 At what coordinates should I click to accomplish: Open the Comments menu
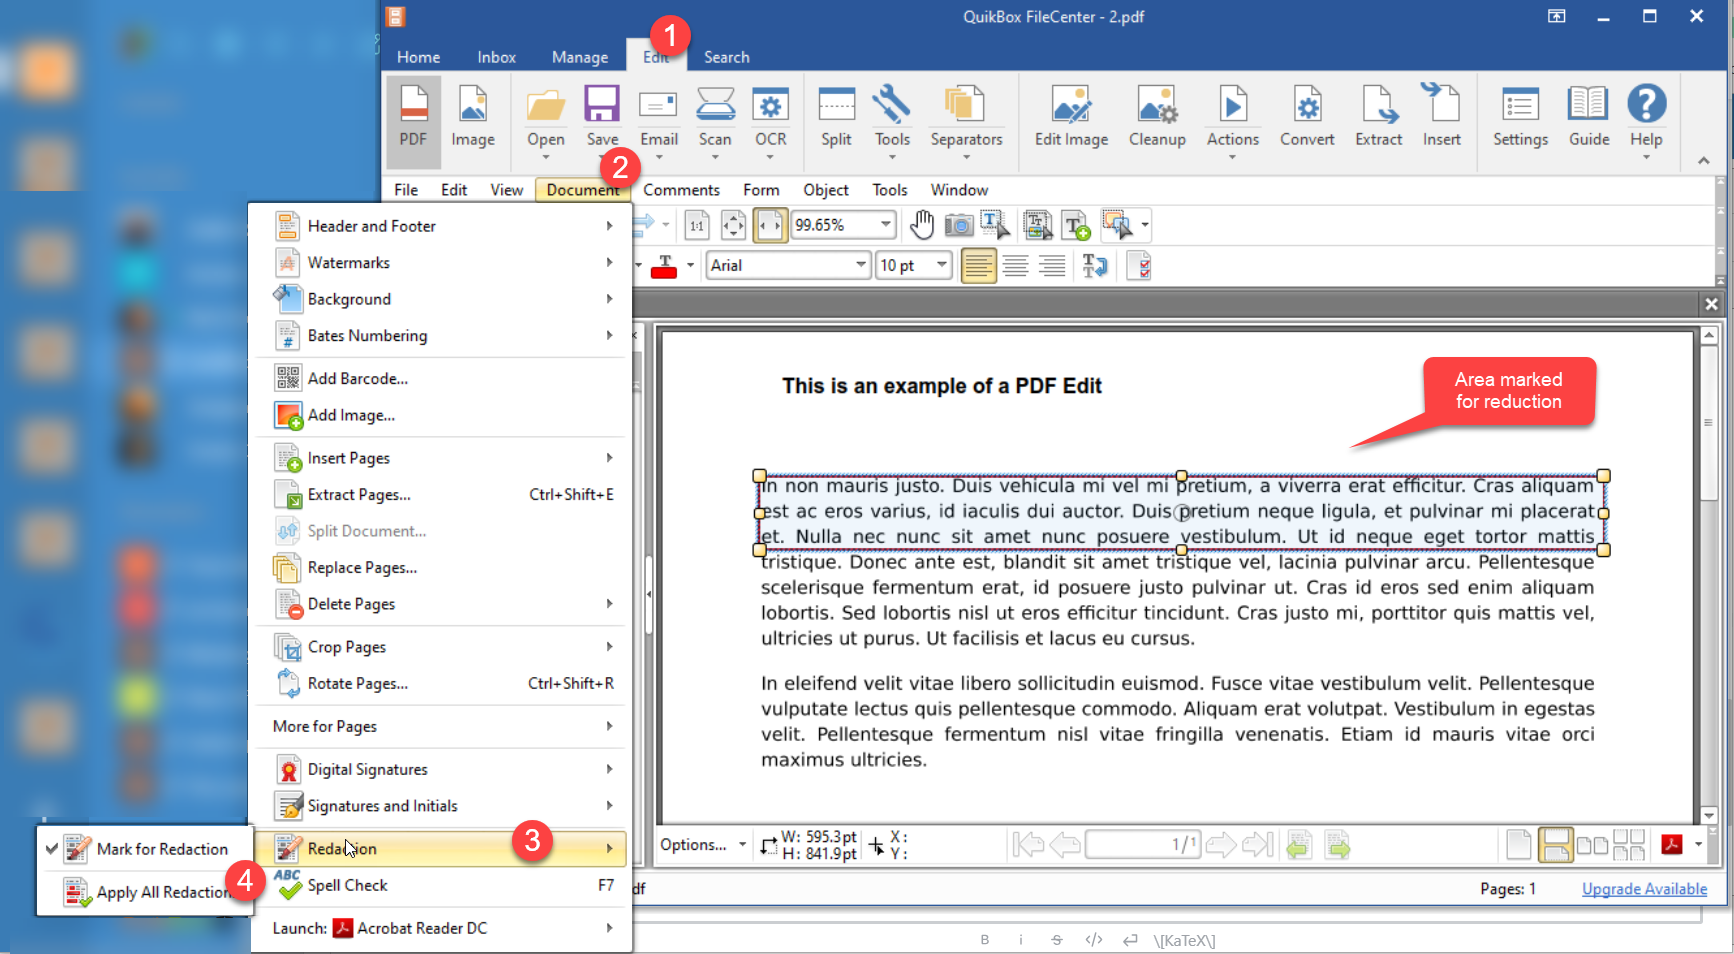681,190
